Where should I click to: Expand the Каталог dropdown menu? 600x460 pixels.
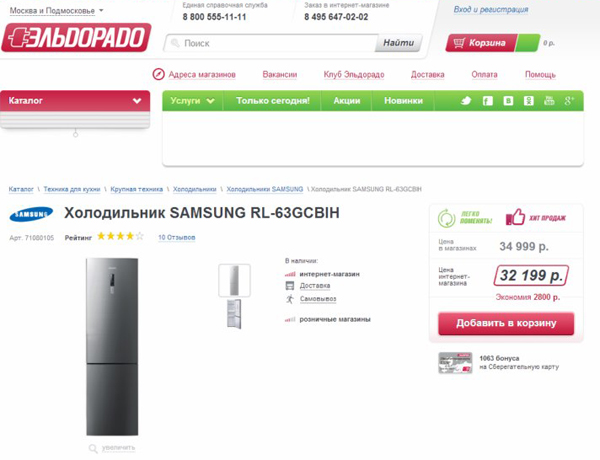[137, 101]
